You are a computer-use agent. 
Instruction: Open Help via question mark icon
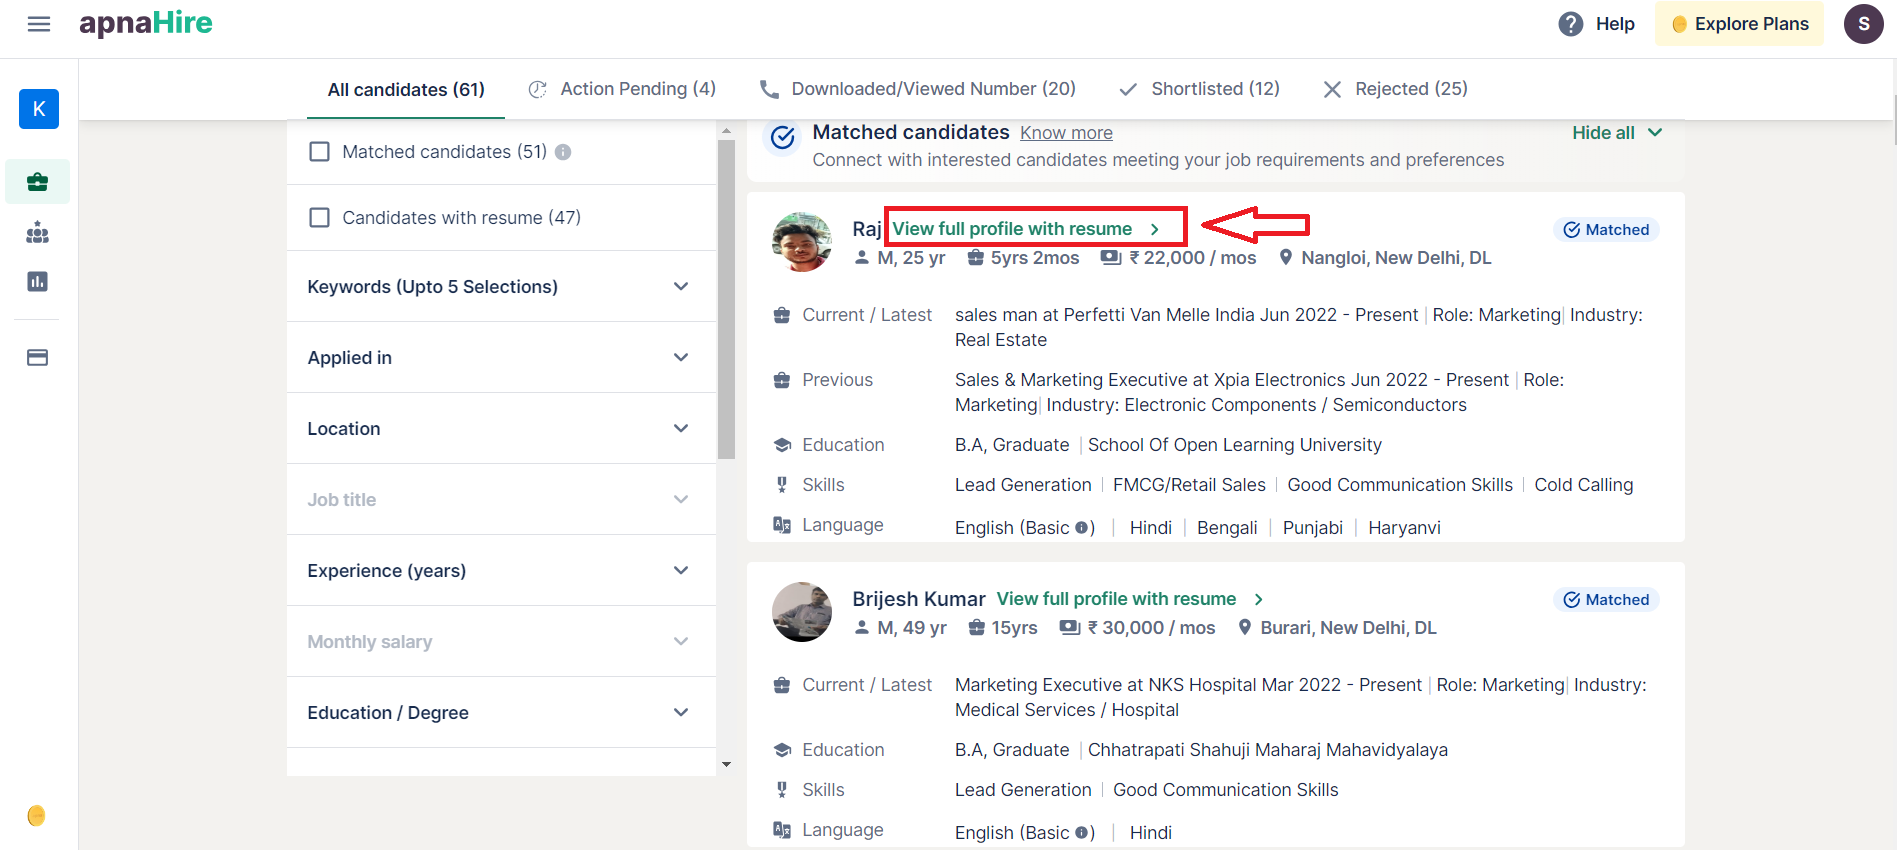point(1571,24)
